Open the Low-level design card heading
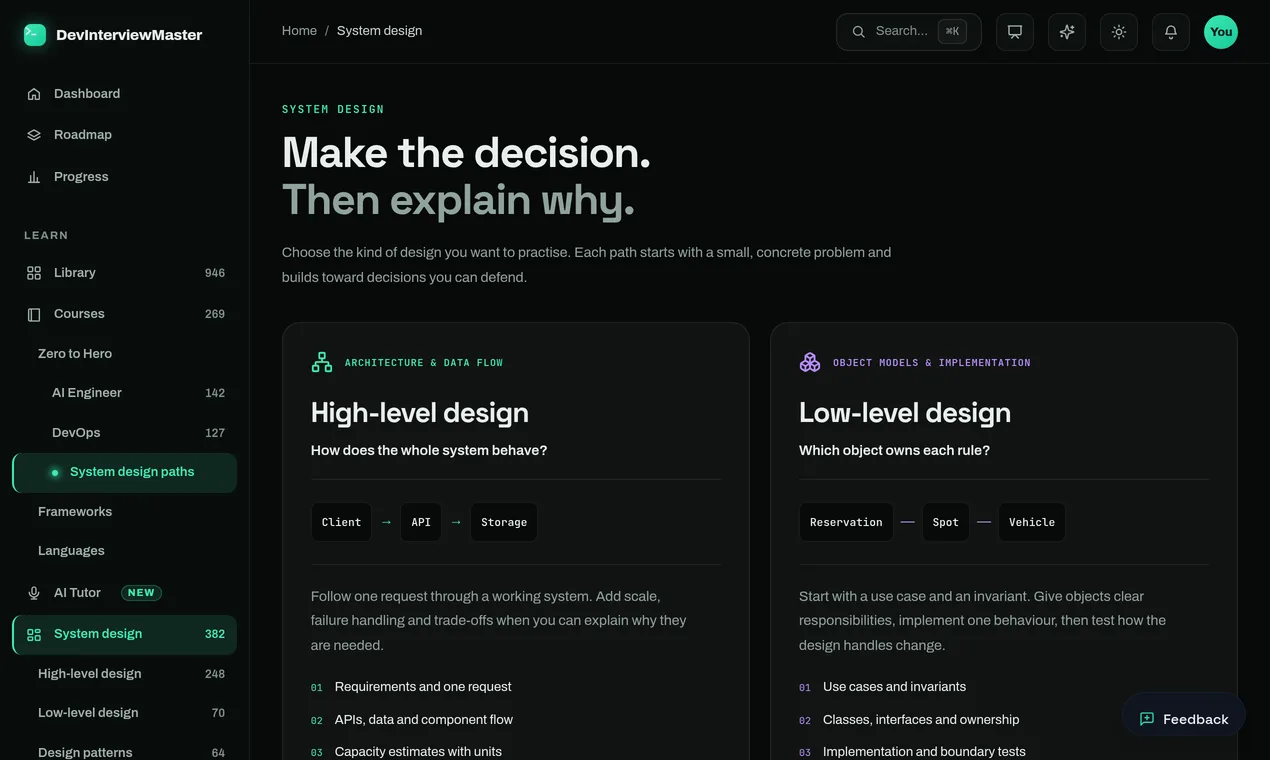The height and width of the screenshot is (760, 1270). [905, 413]
